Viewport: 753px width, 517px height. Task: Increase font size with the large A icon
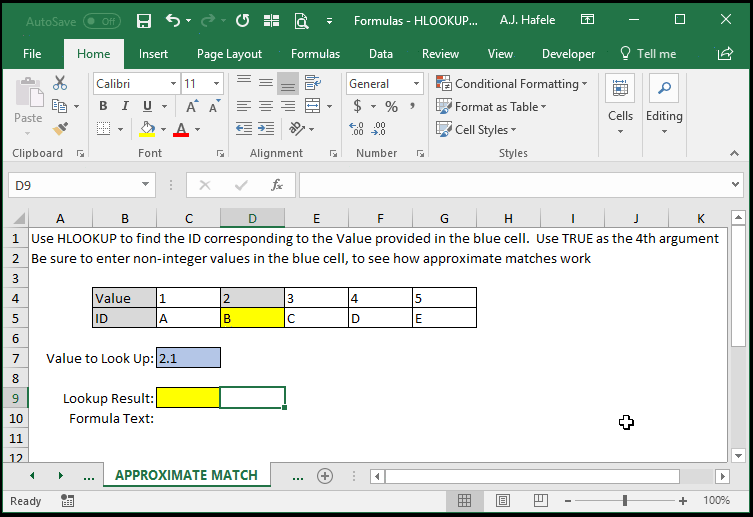tap(192, 106)
